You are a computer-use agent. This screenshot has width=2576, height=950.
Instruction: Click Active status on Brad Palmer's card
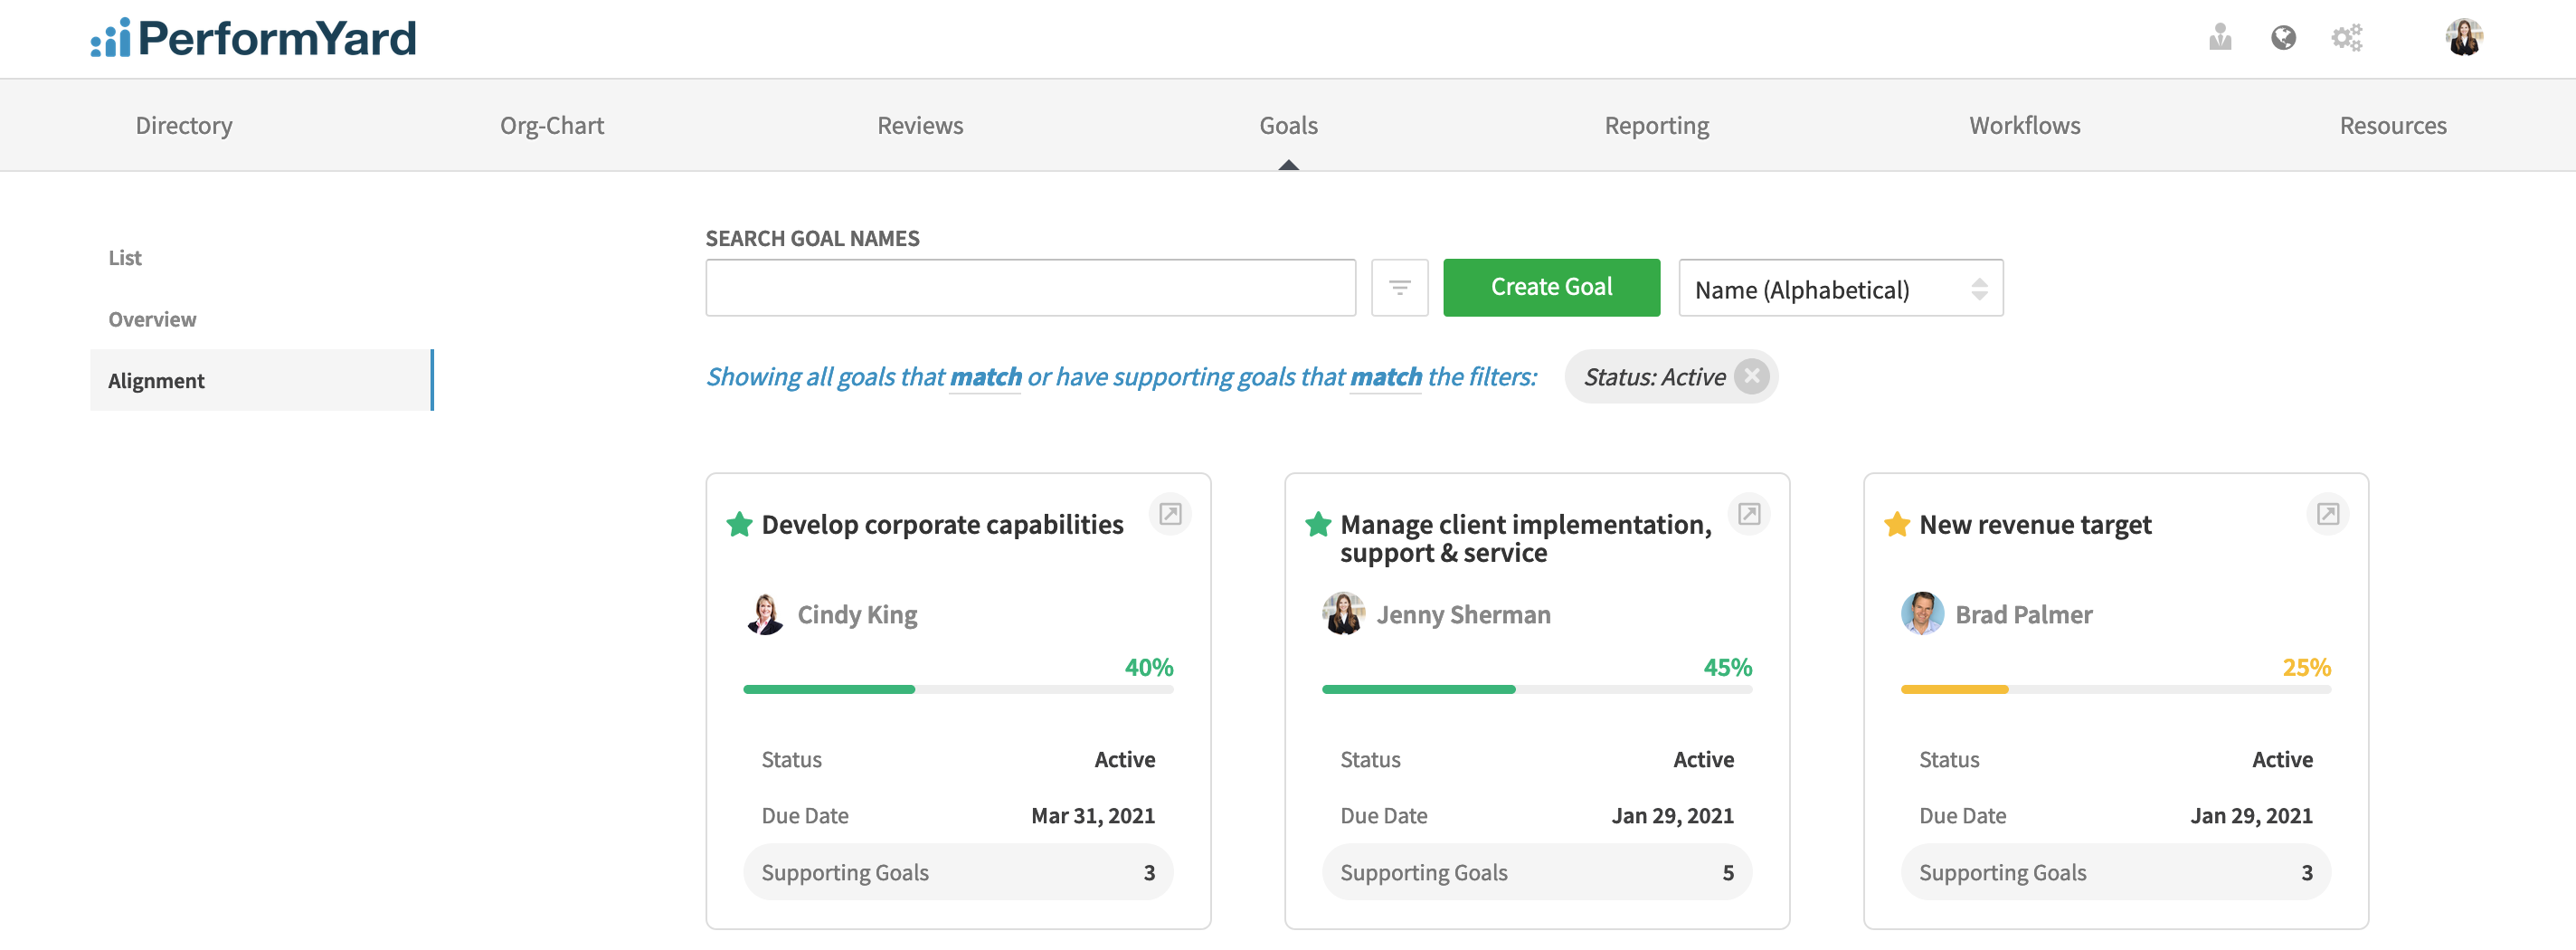pos(2282,760)
